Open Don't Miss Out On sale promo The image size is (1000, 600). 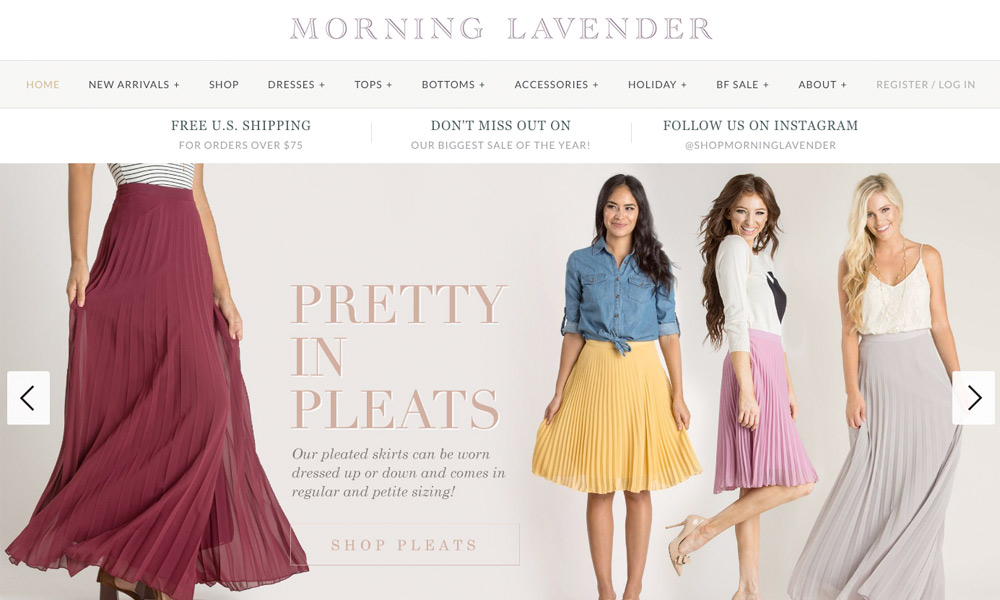tap(501, 135)
